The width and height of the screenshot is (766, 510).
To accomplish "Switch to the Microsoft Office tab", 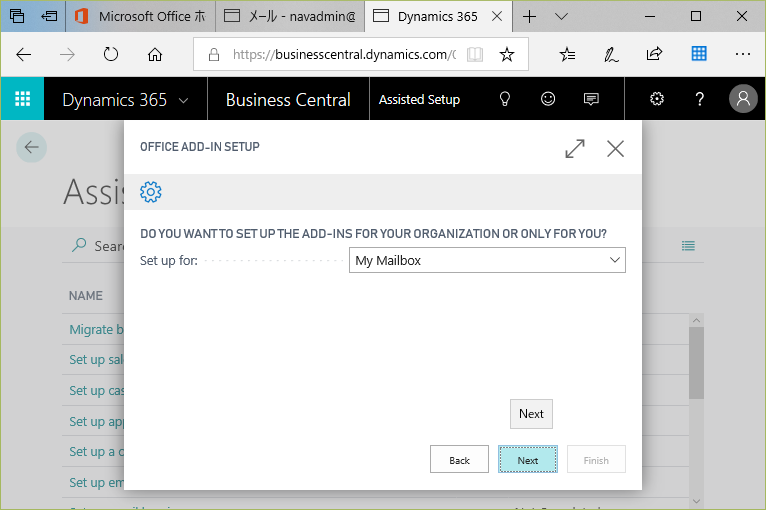I will (141, 16).
